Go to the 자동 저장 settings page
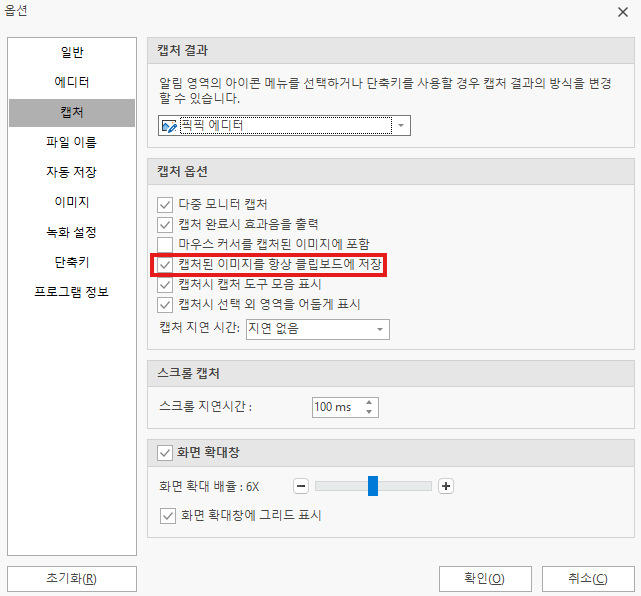This screenshot has width=641, height=596. coord(72,172)
